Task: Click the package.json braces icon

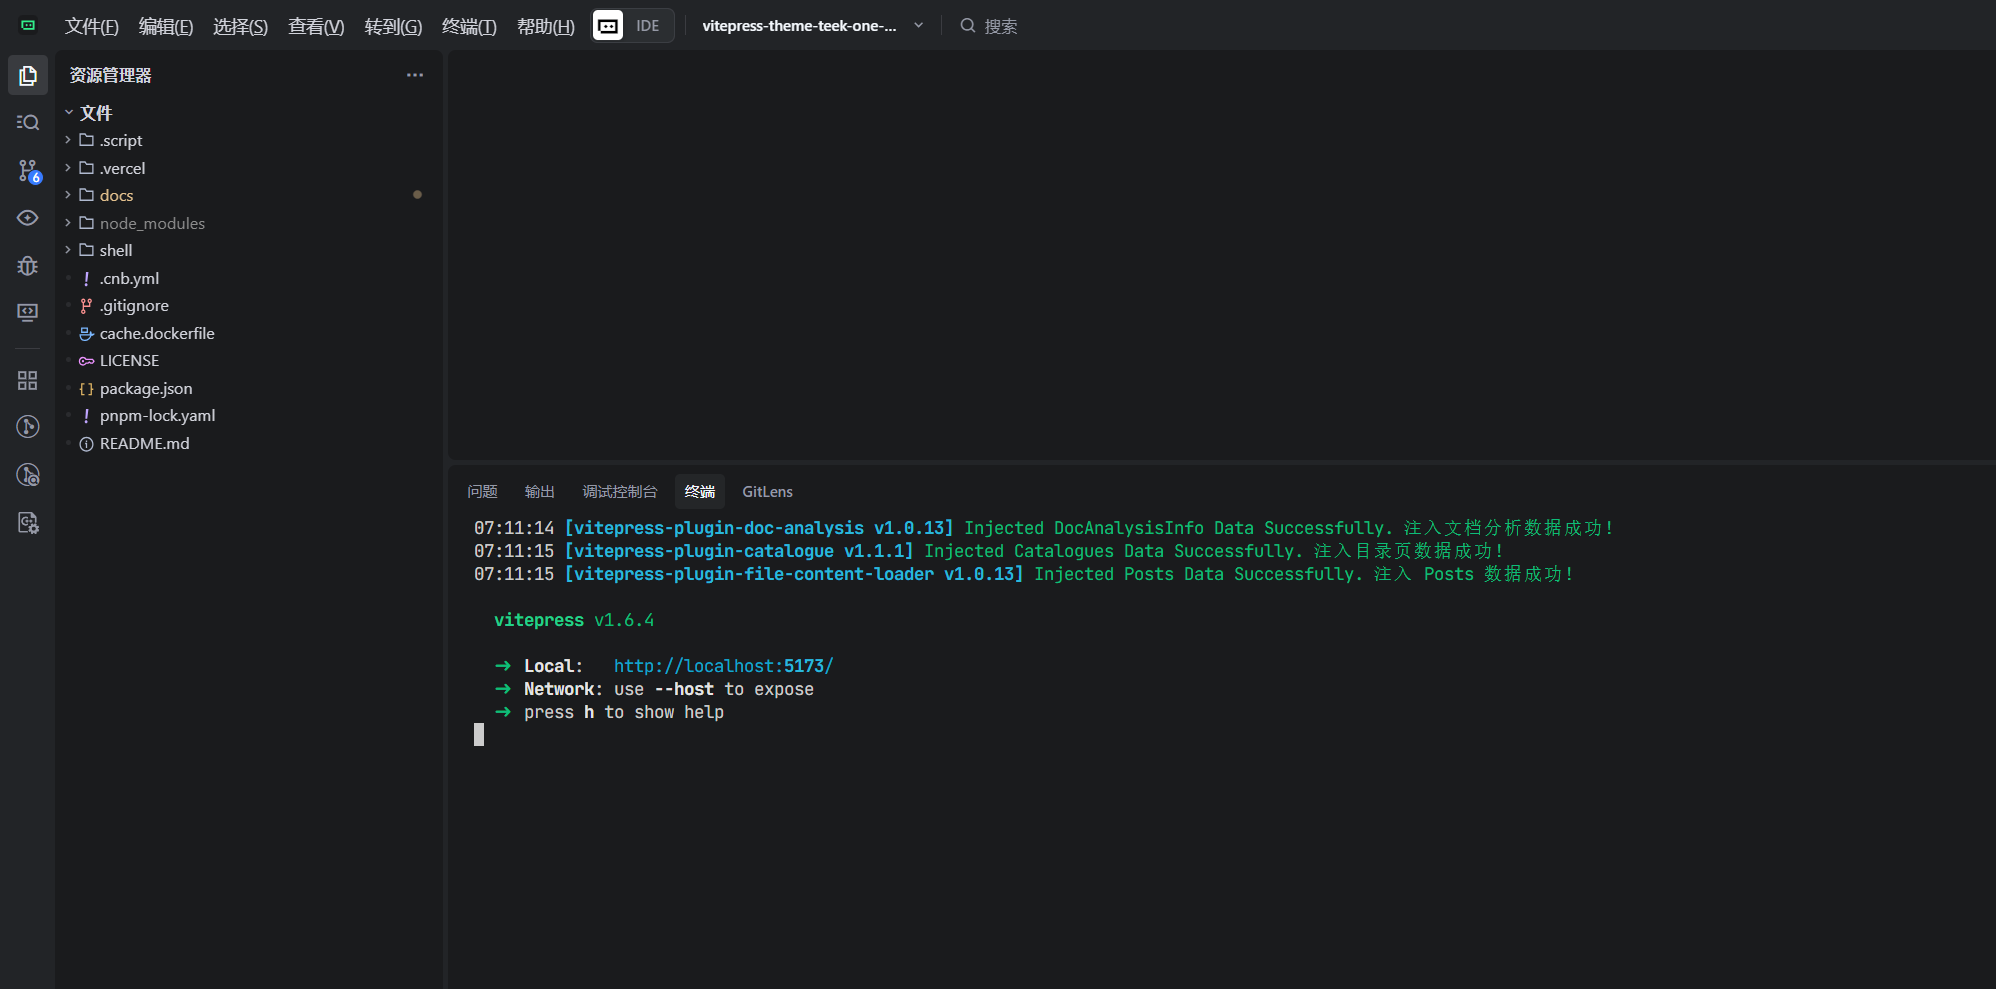Action: [86, 388]
